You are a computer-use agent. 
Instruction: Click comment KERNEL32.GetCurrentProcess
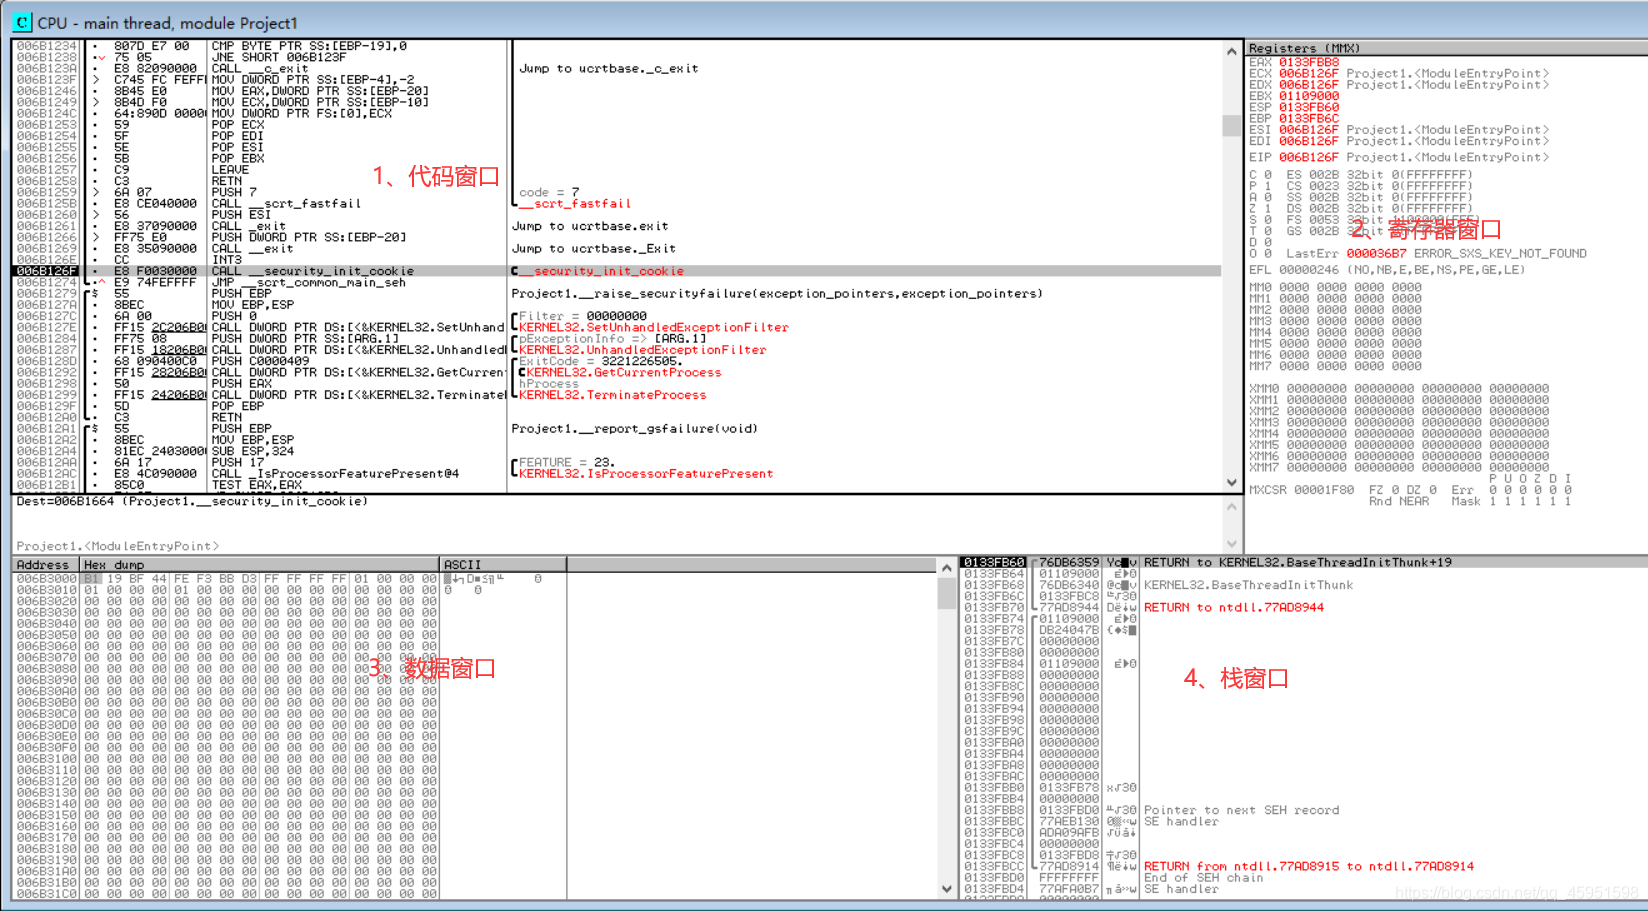(623, 372)
